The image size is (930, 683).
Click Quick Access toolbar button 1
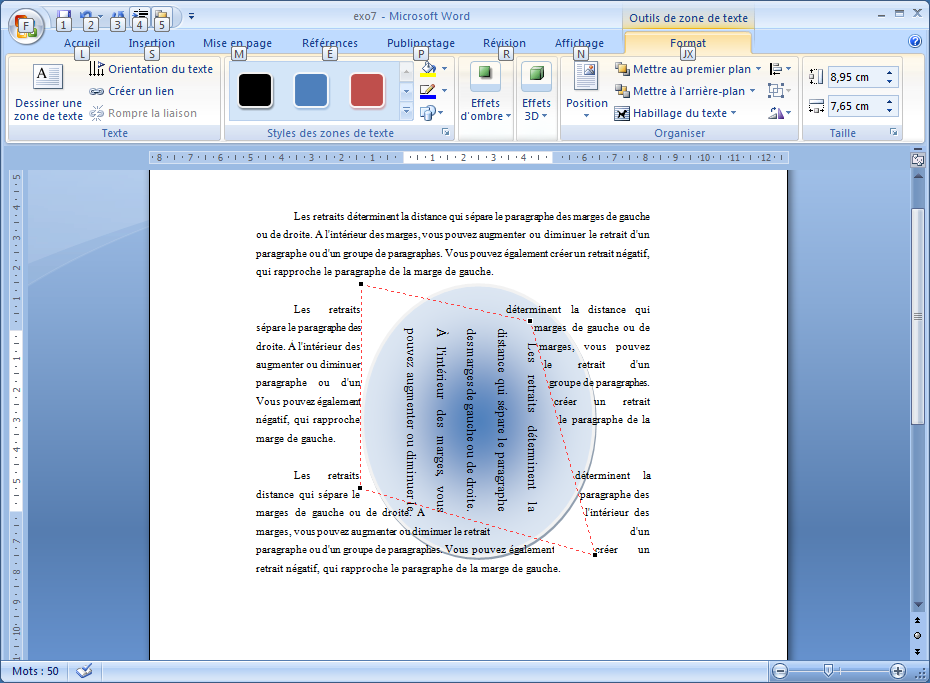click(x=63, y=19)
